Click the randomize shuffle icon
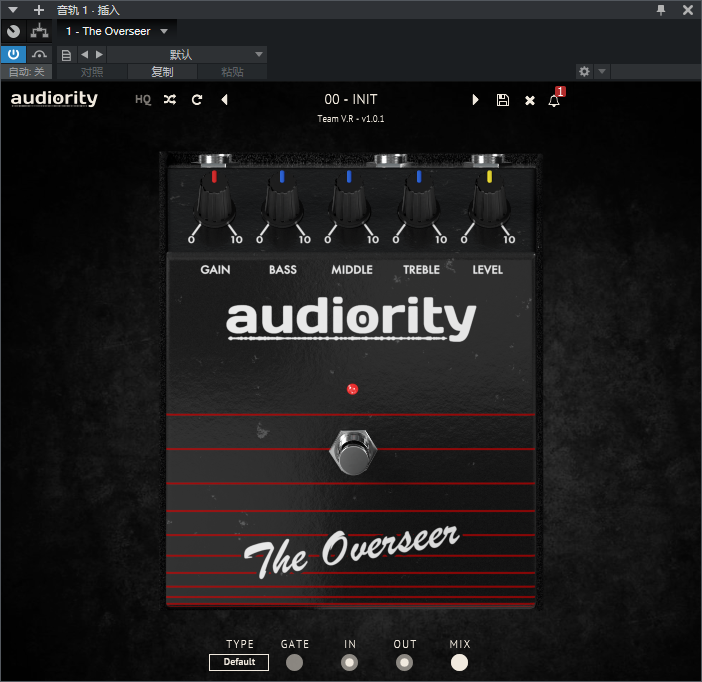This screenshot has width=702, height=682. (x=170, y=99)
